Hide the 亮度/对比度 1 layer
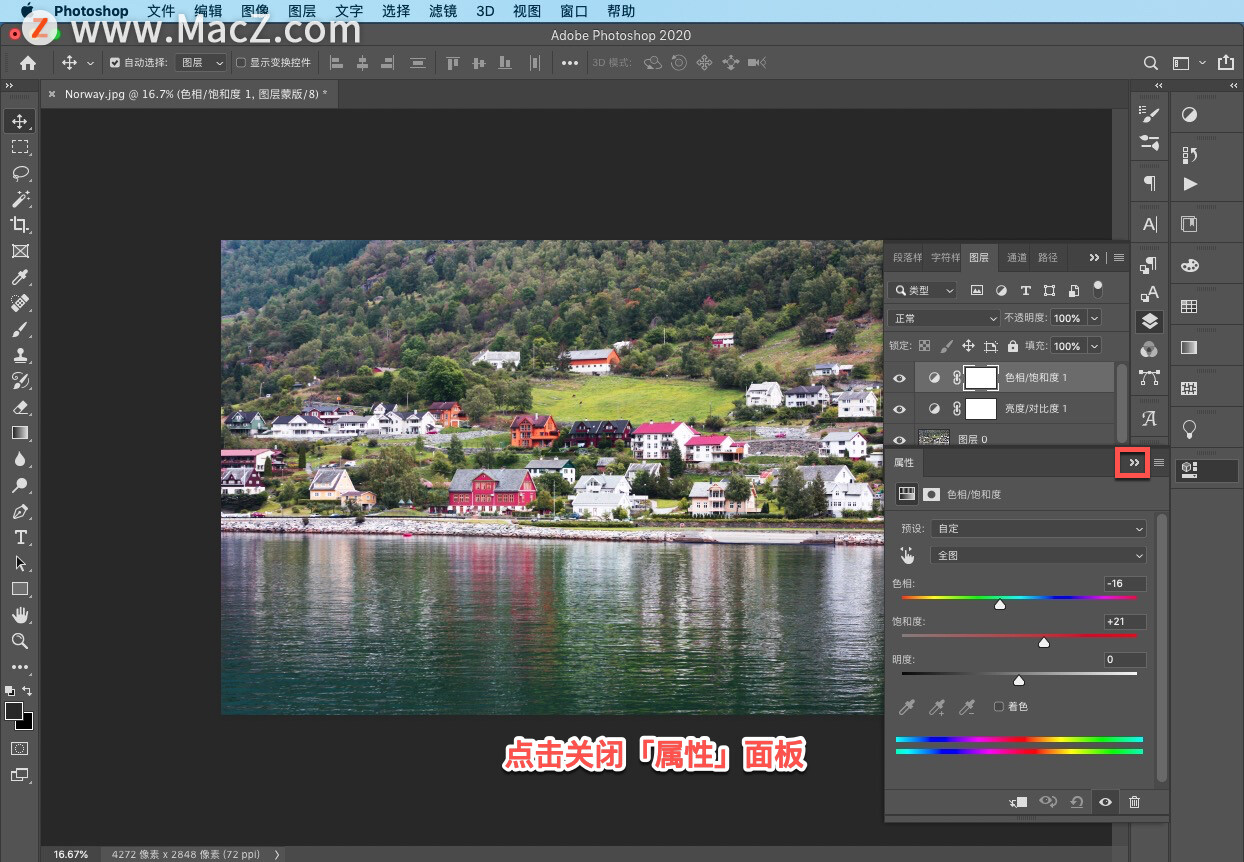Viewport: 1244px width, 862px height. (x=899, y=409)
